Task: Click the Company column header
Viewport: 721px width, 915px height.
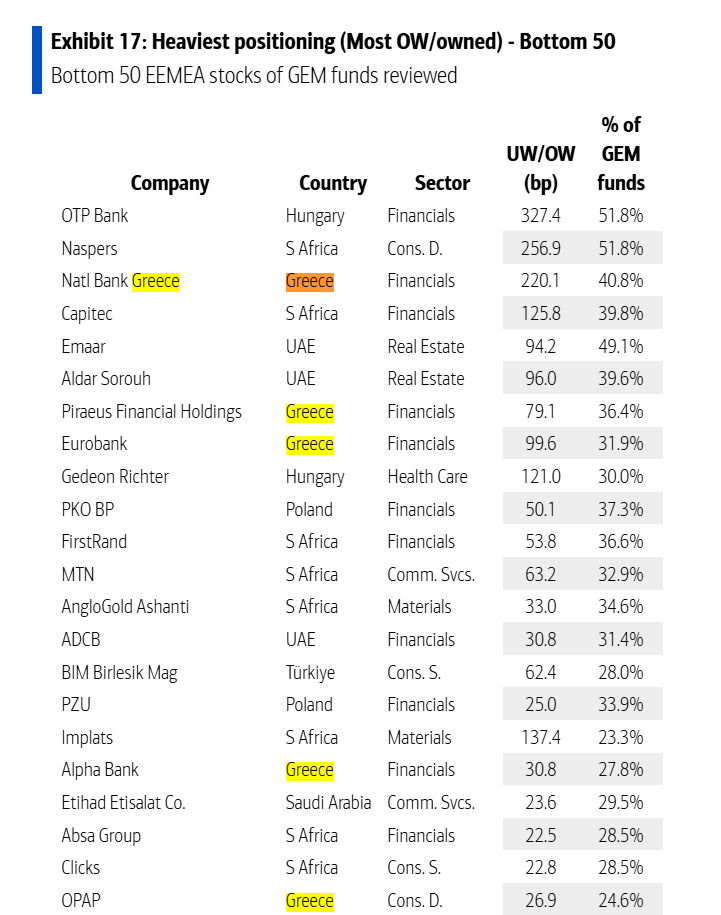Action: [170, 183]
